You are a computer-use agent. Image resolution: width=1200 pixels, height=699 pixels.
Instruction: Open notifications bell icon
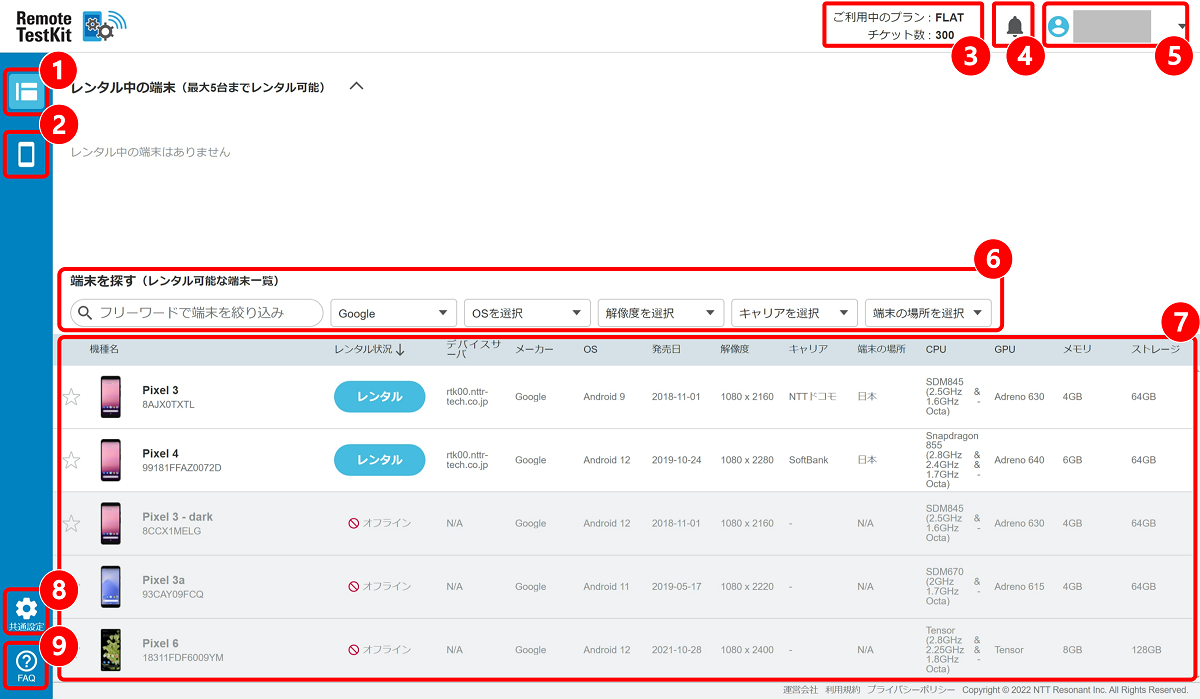[x=1015, y=27]
